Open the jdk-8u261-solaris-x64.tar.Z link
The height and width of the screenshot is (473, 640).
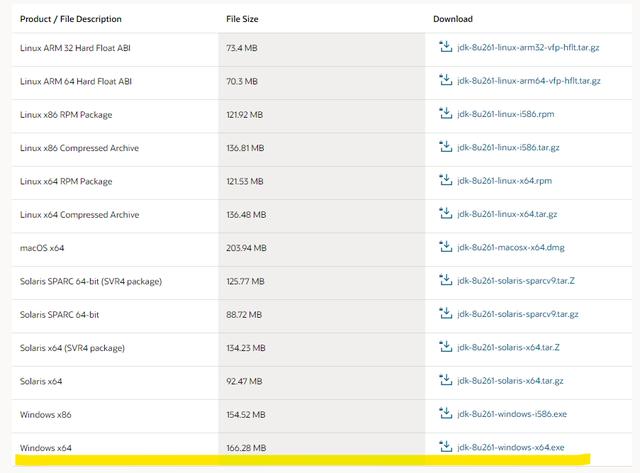pos(508,347)
